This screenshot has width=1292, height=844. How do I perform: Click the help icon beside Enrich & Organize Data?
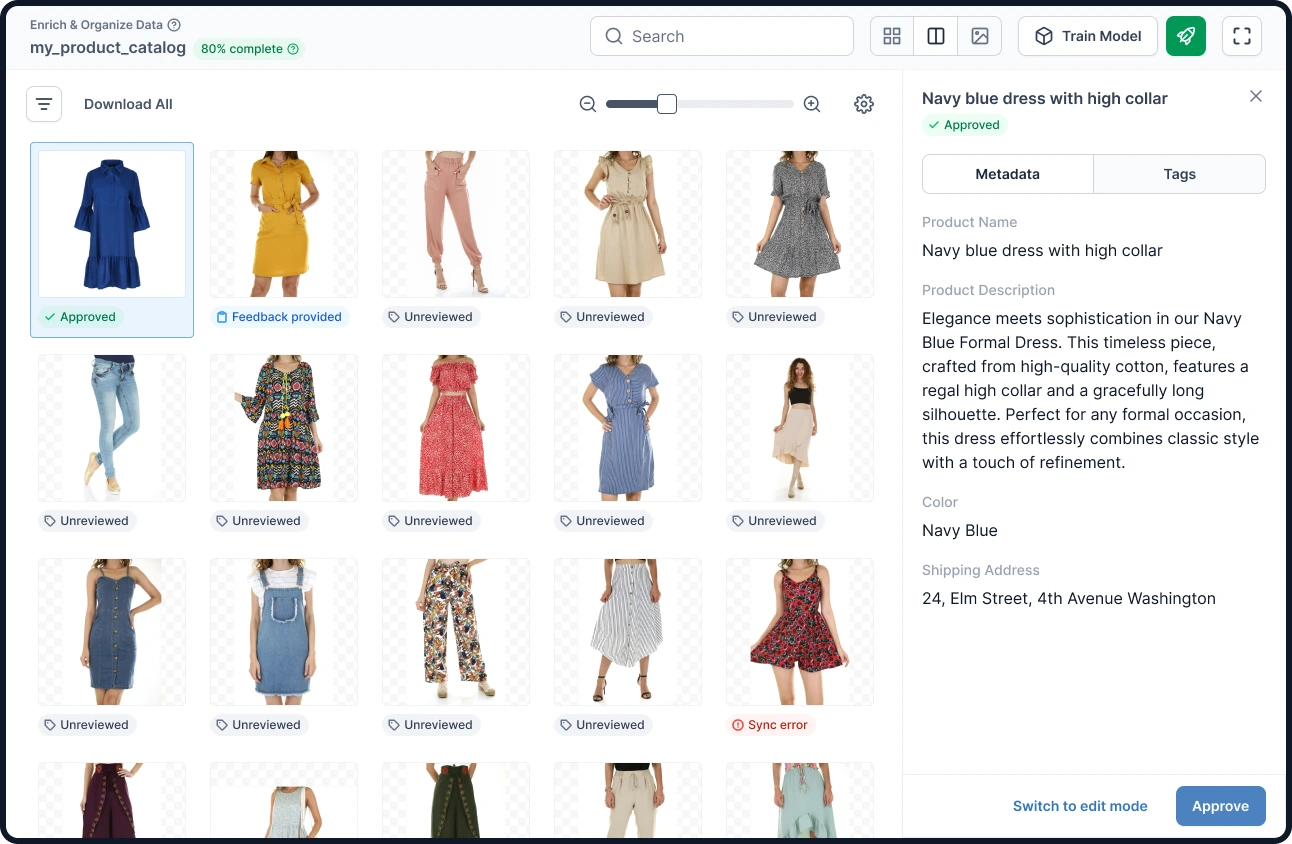tap(174, 25)
